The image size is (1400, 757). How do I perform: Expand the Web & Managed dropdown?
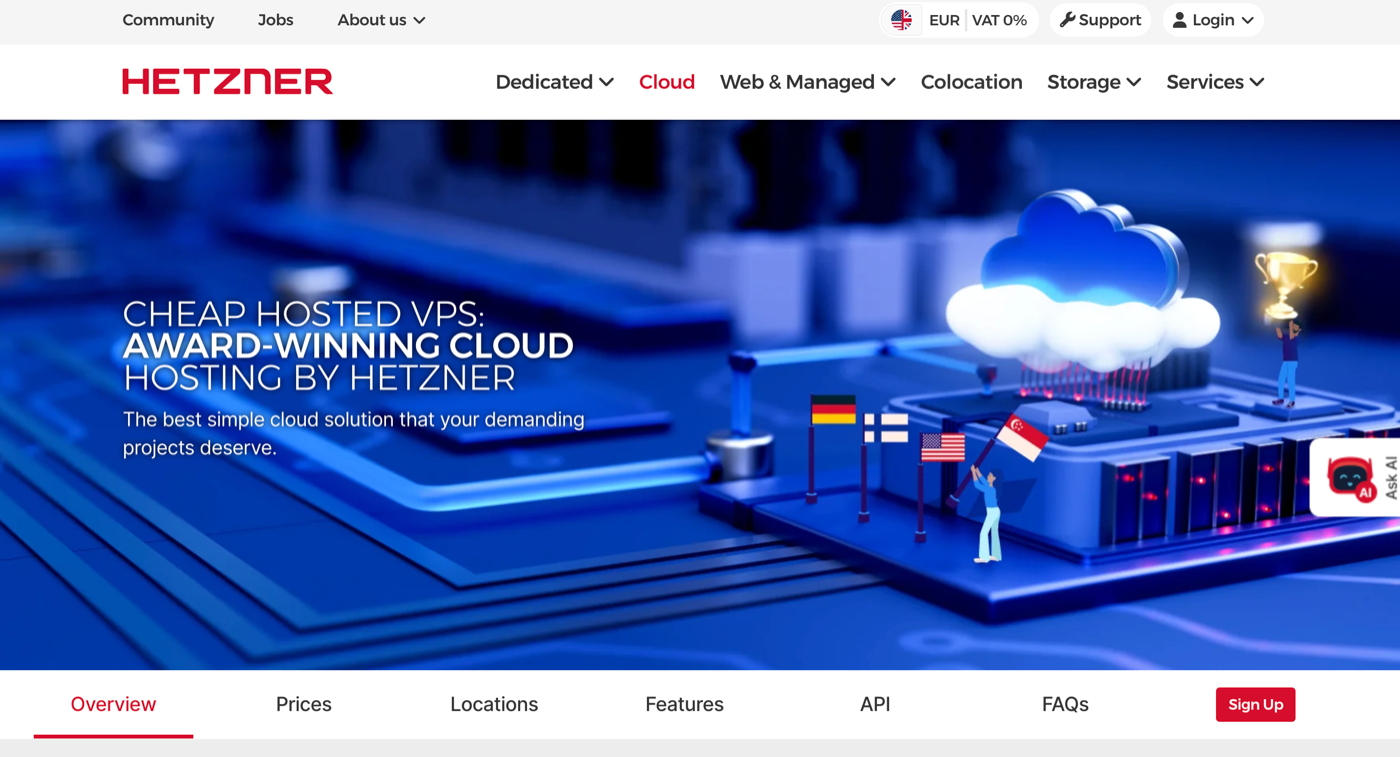click(x=807, y=82)
